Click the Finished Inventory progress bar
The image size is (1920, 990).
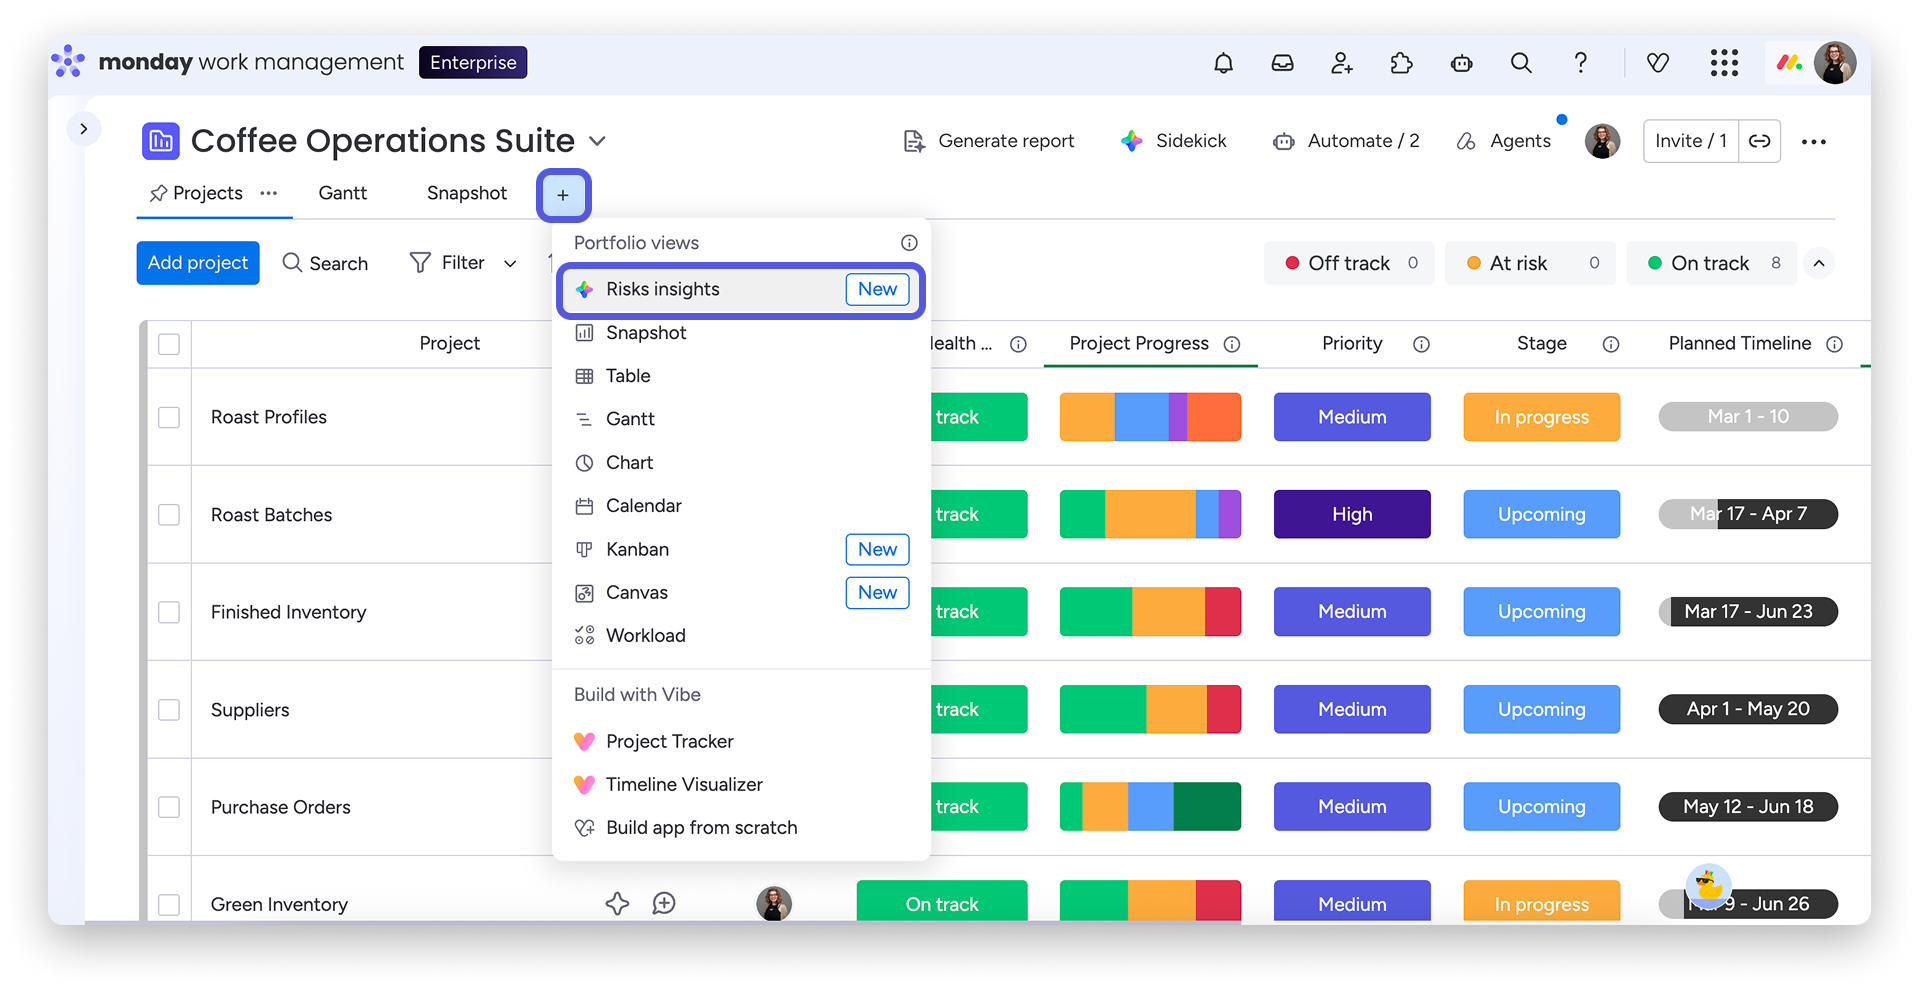pyautogui.click(x=1150, y=612)
